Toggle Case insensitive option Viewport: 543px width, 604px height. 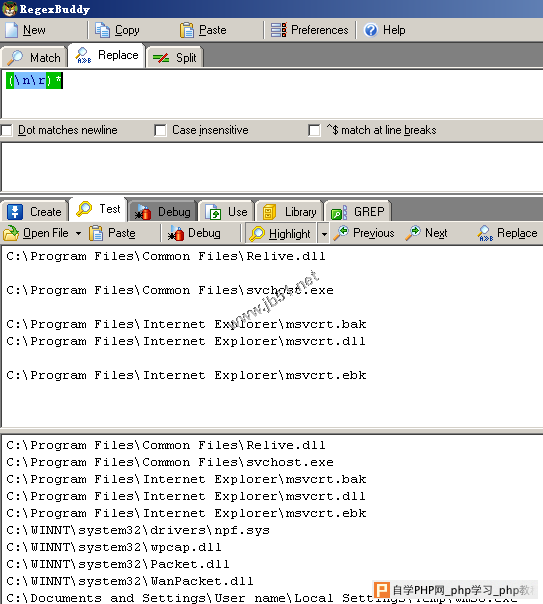(x=160, y=130)
